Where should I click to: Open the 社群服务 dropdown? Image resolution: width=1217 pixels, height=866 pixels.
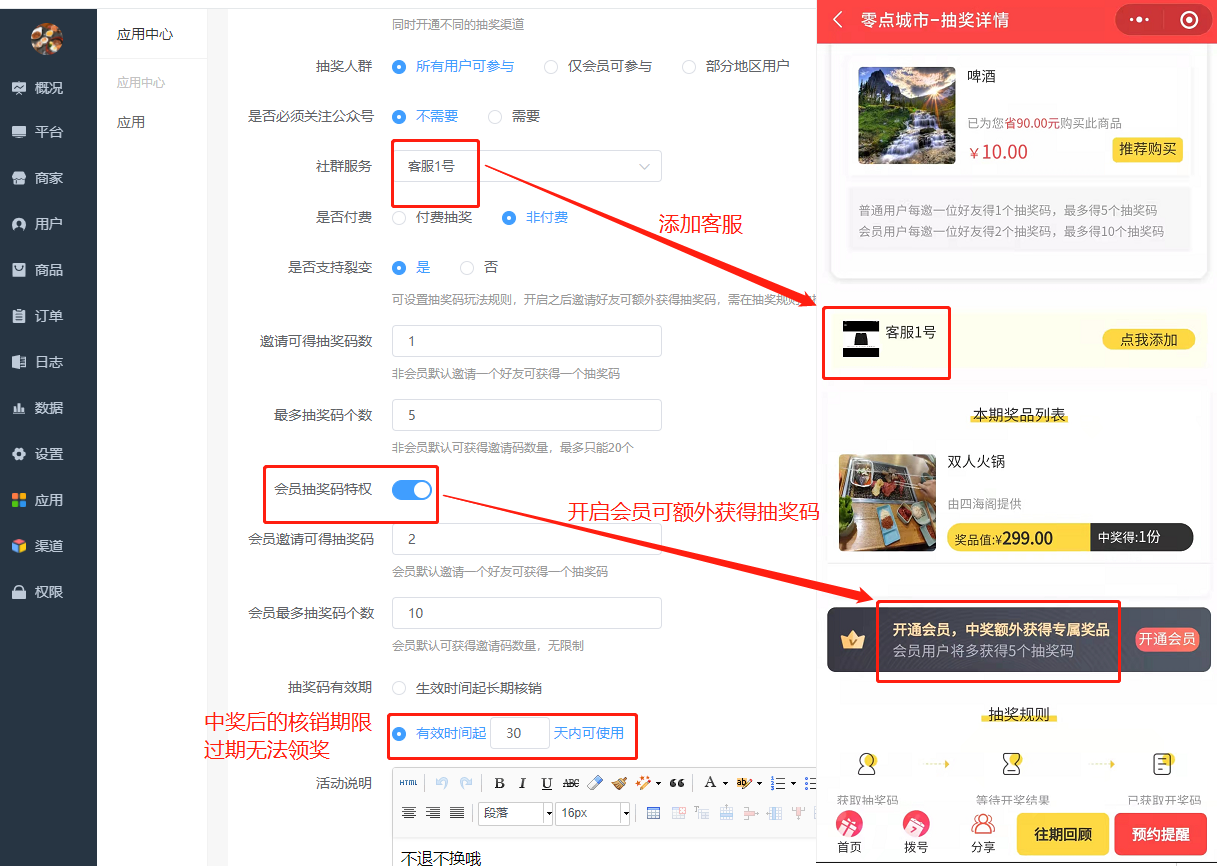point(527,166)
